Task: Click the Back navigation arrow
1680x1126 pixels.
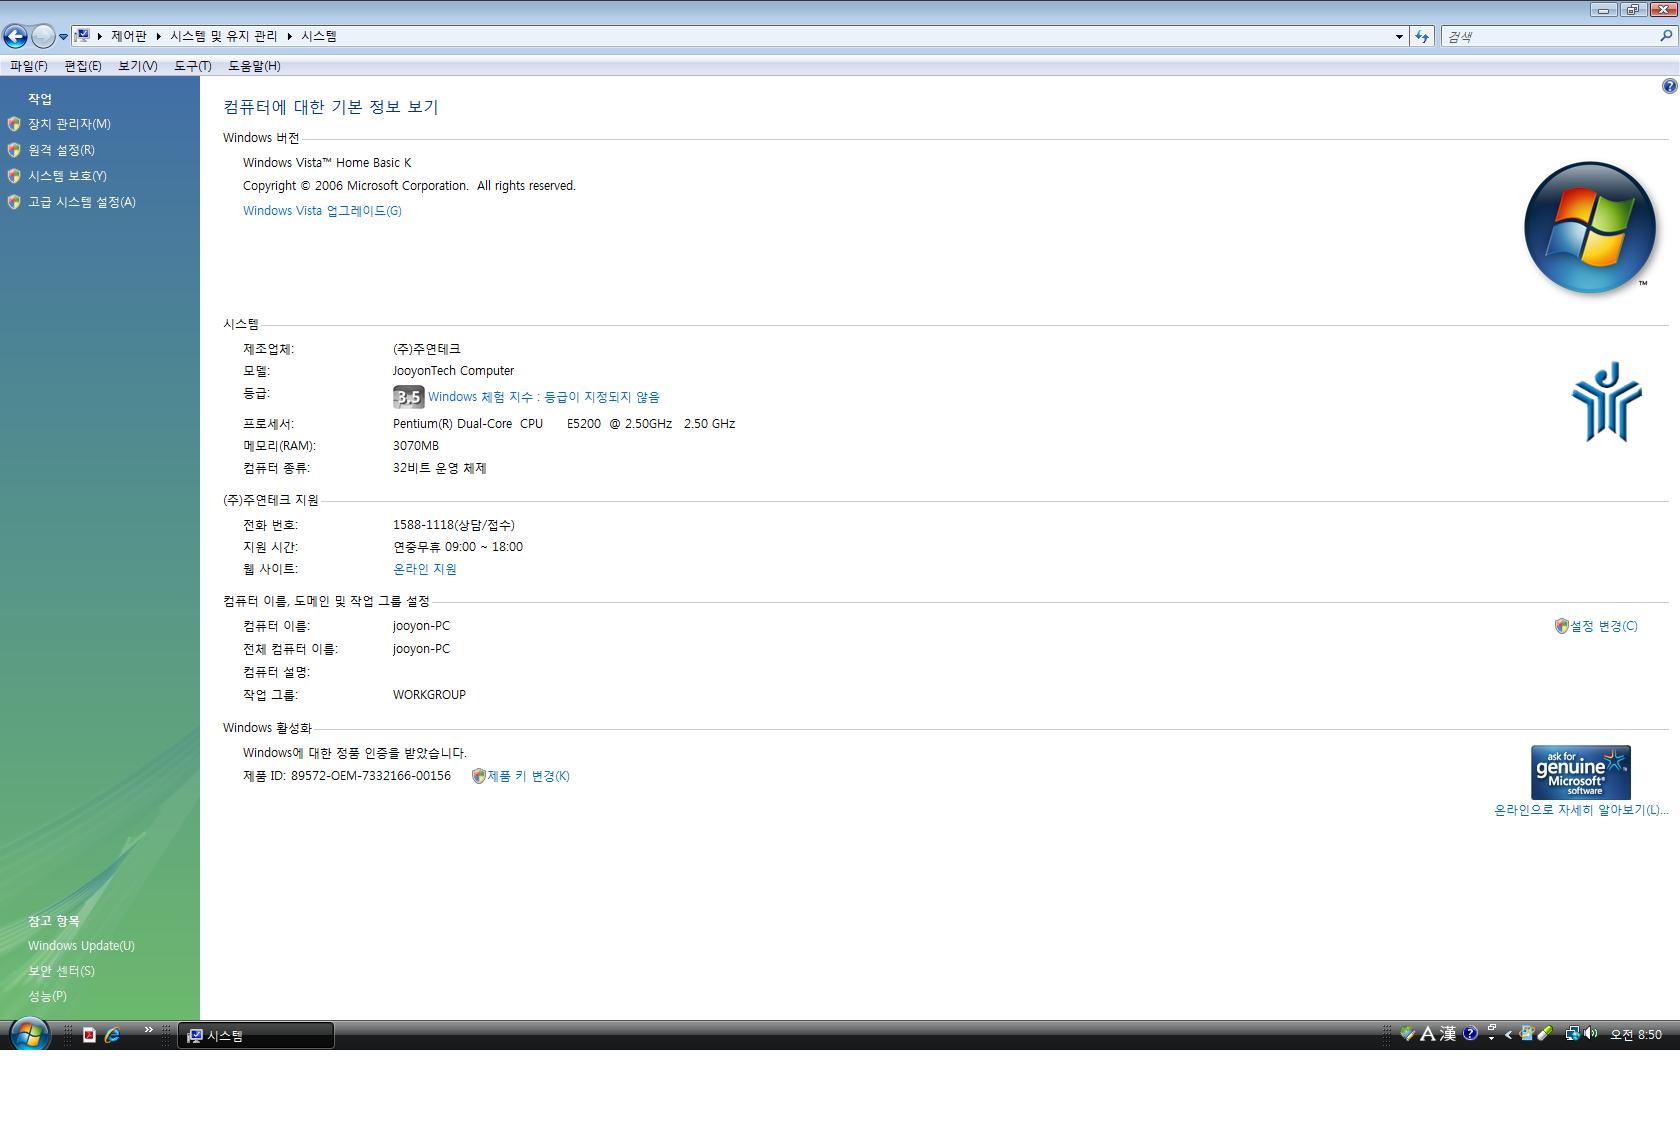Action: tap(15, 37)
